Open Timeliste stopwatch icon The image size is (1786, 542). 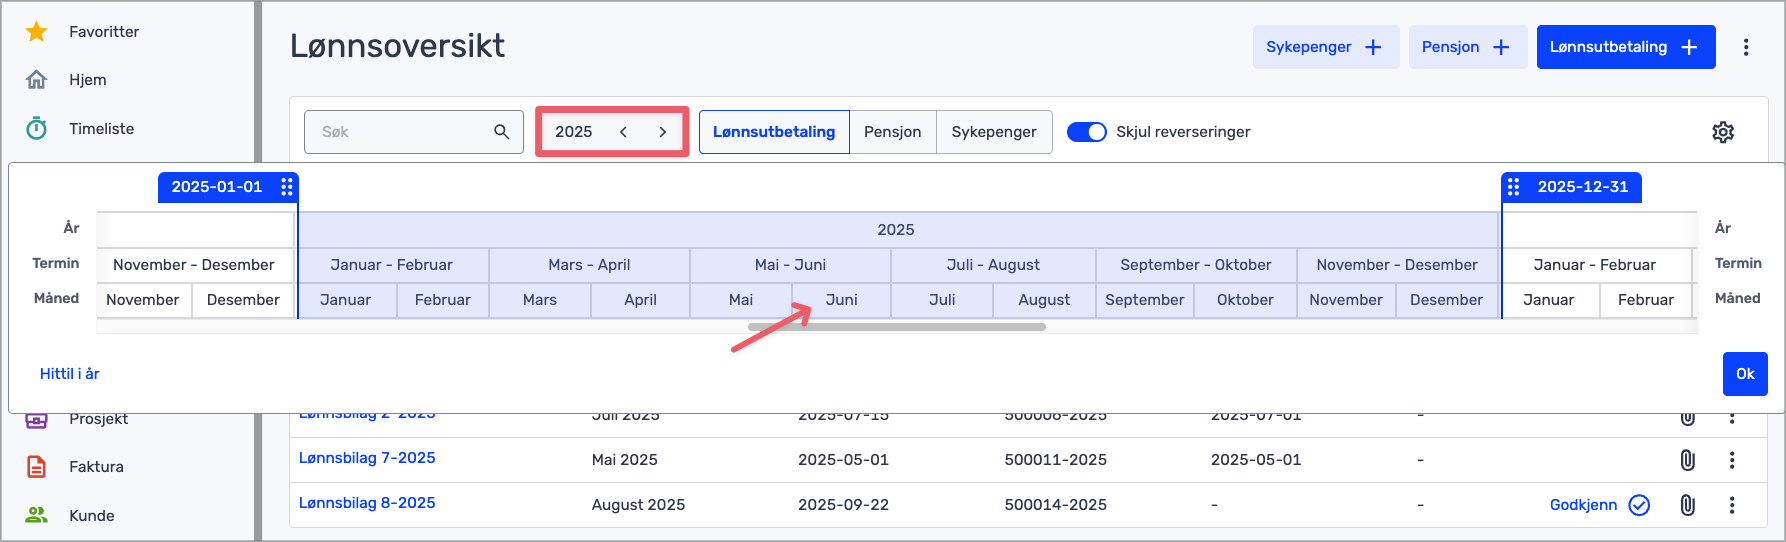[x=36, y=128]
